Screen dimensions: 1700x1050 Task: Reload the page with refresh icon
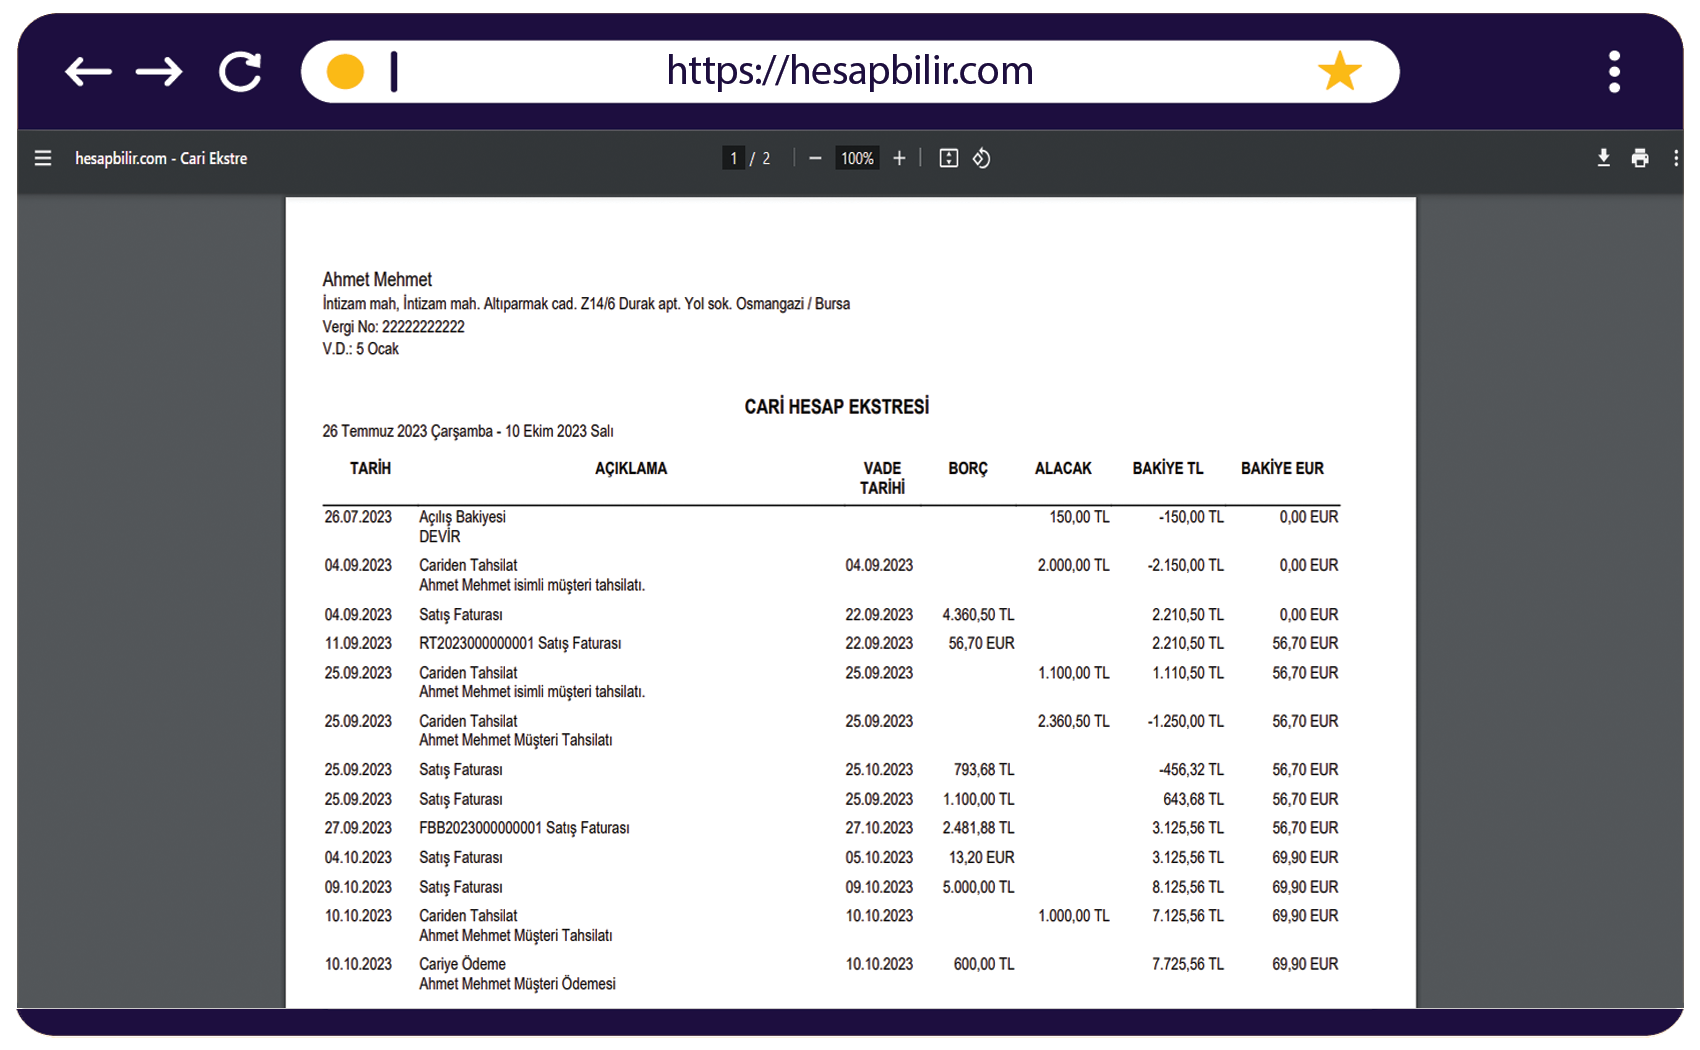pyautogui.click(x=240, y=72)
